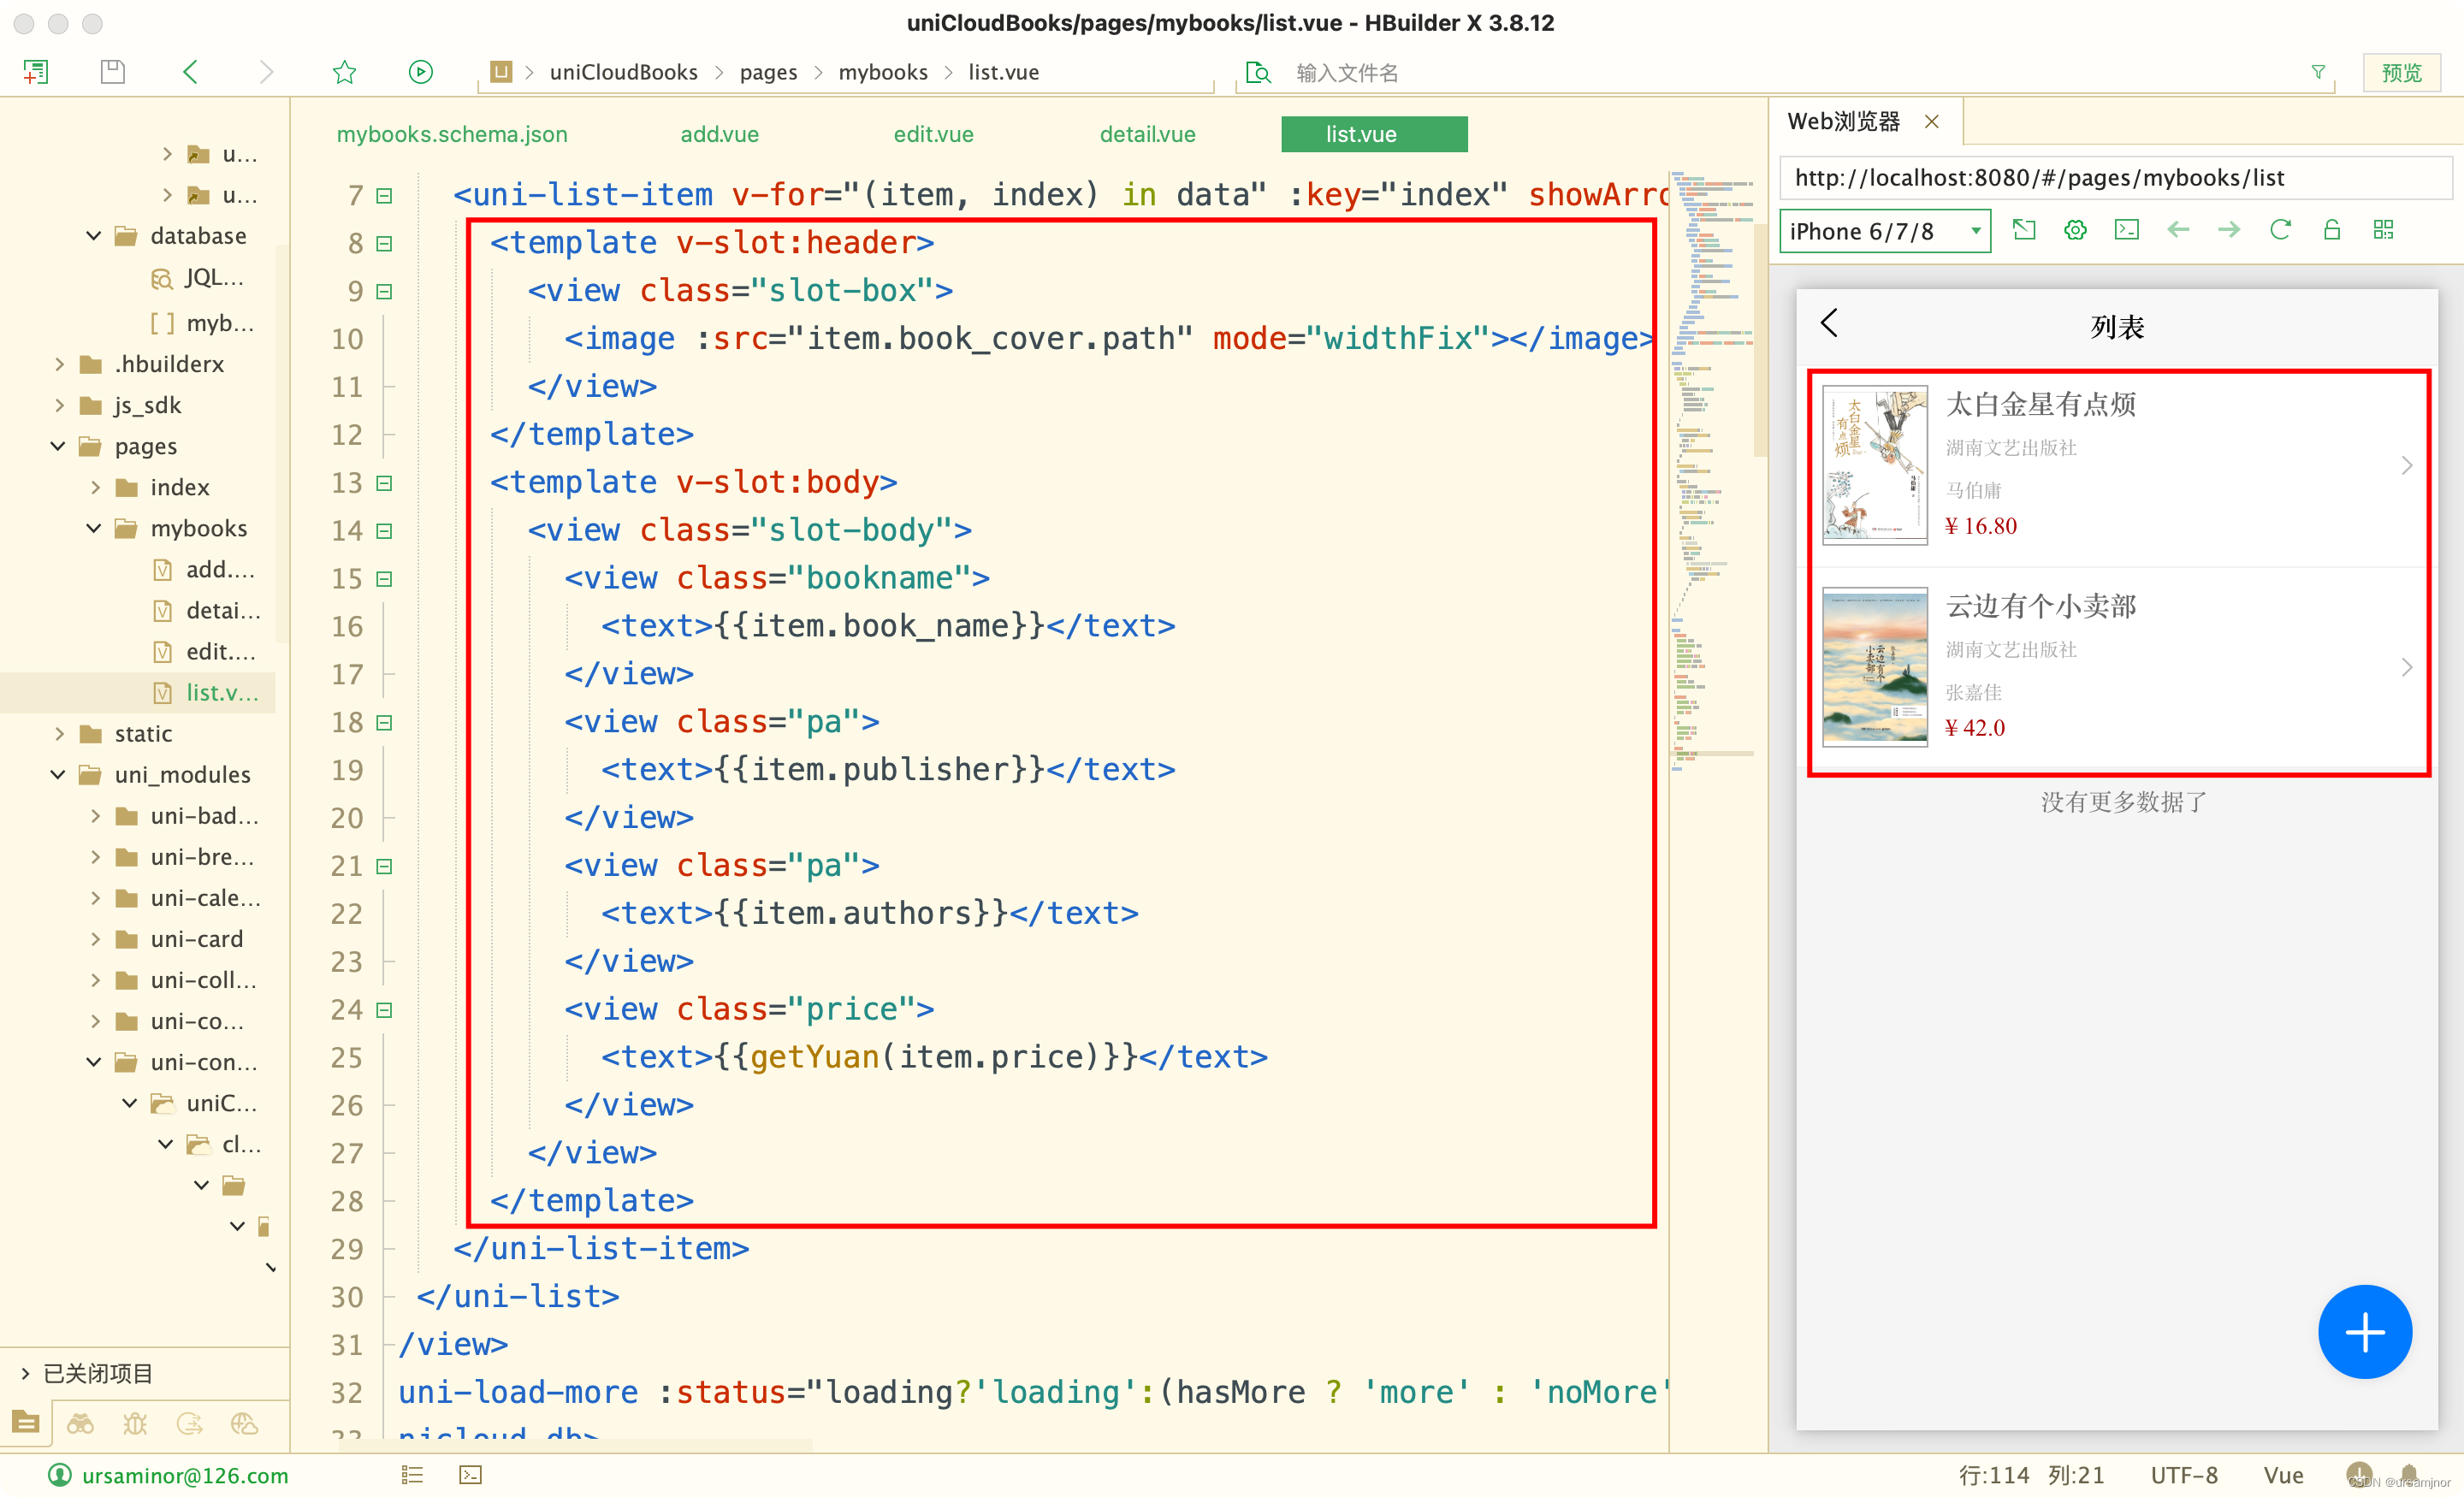The width and height of the screenshot is (2464, 1497).
Task: Open browser devtools console icon
Action: (2126, 230)
